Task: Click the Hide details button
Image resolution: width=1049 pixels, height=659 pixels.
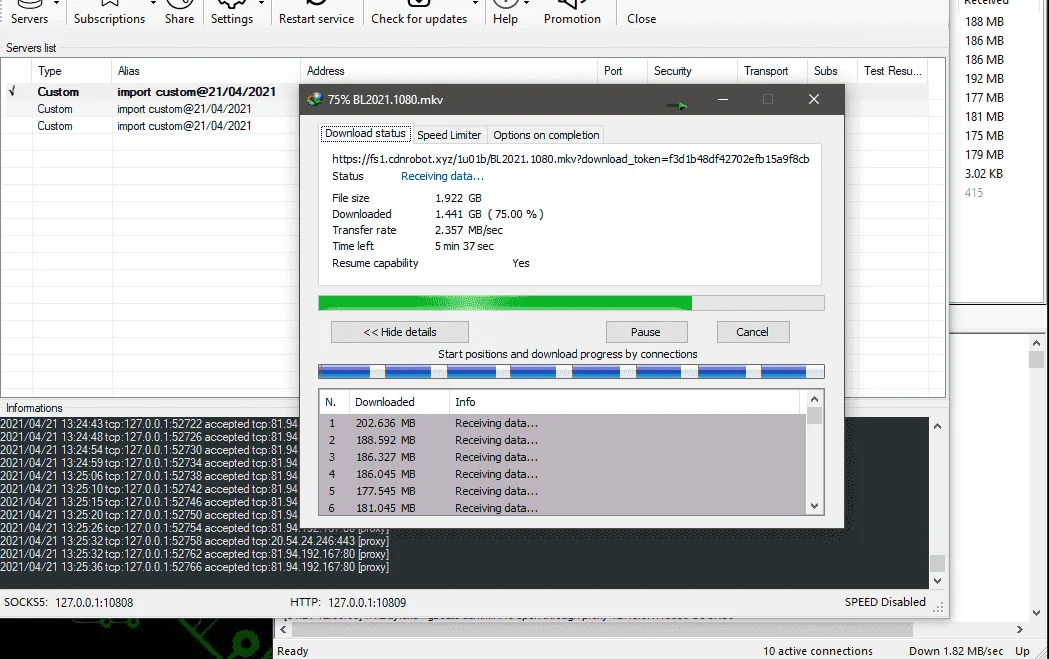Action: point(399,332)
